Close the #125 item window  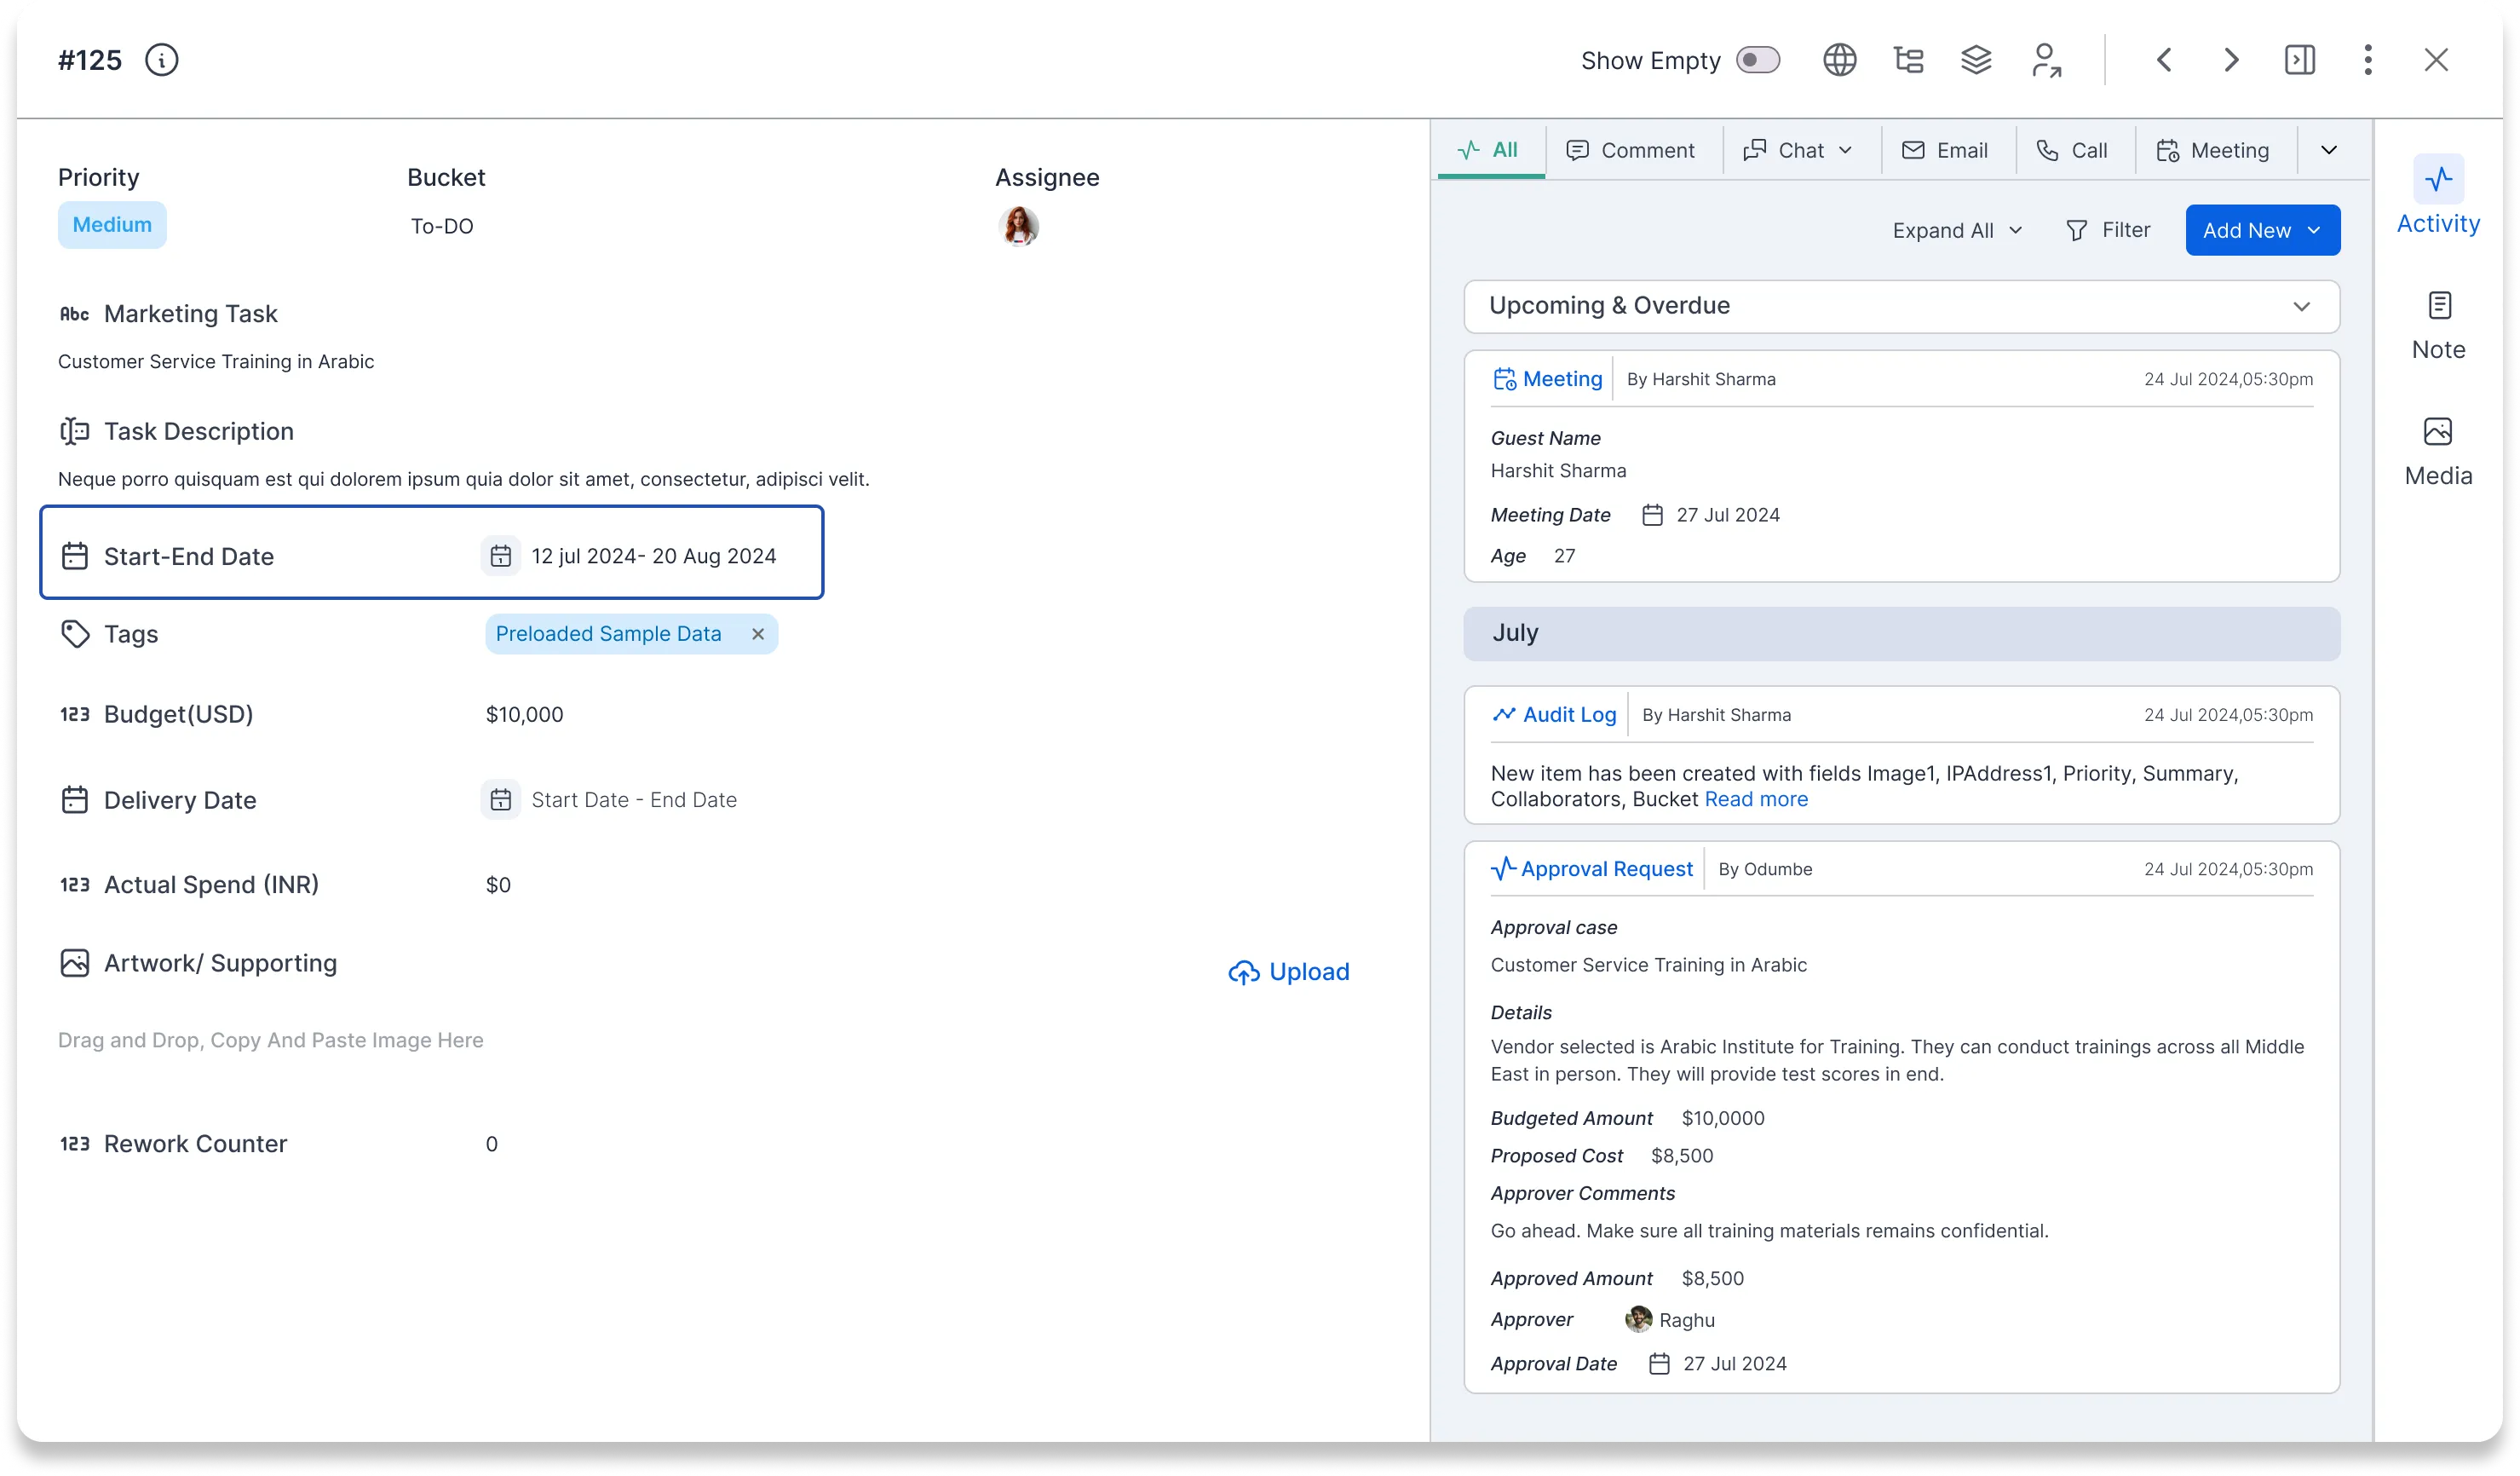[2435, 60]
